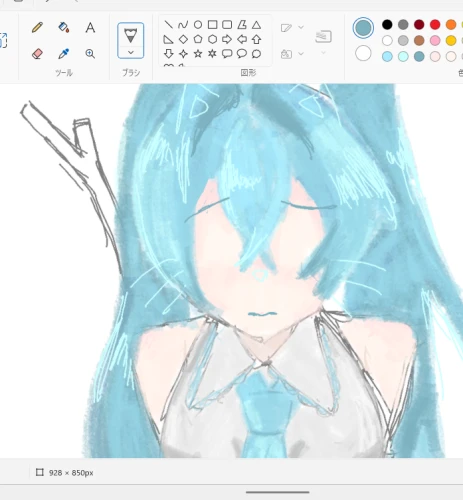Viewport: 463px width, 500px height.
Task: Choose the Four-point star shape
Action: point(183,54)
